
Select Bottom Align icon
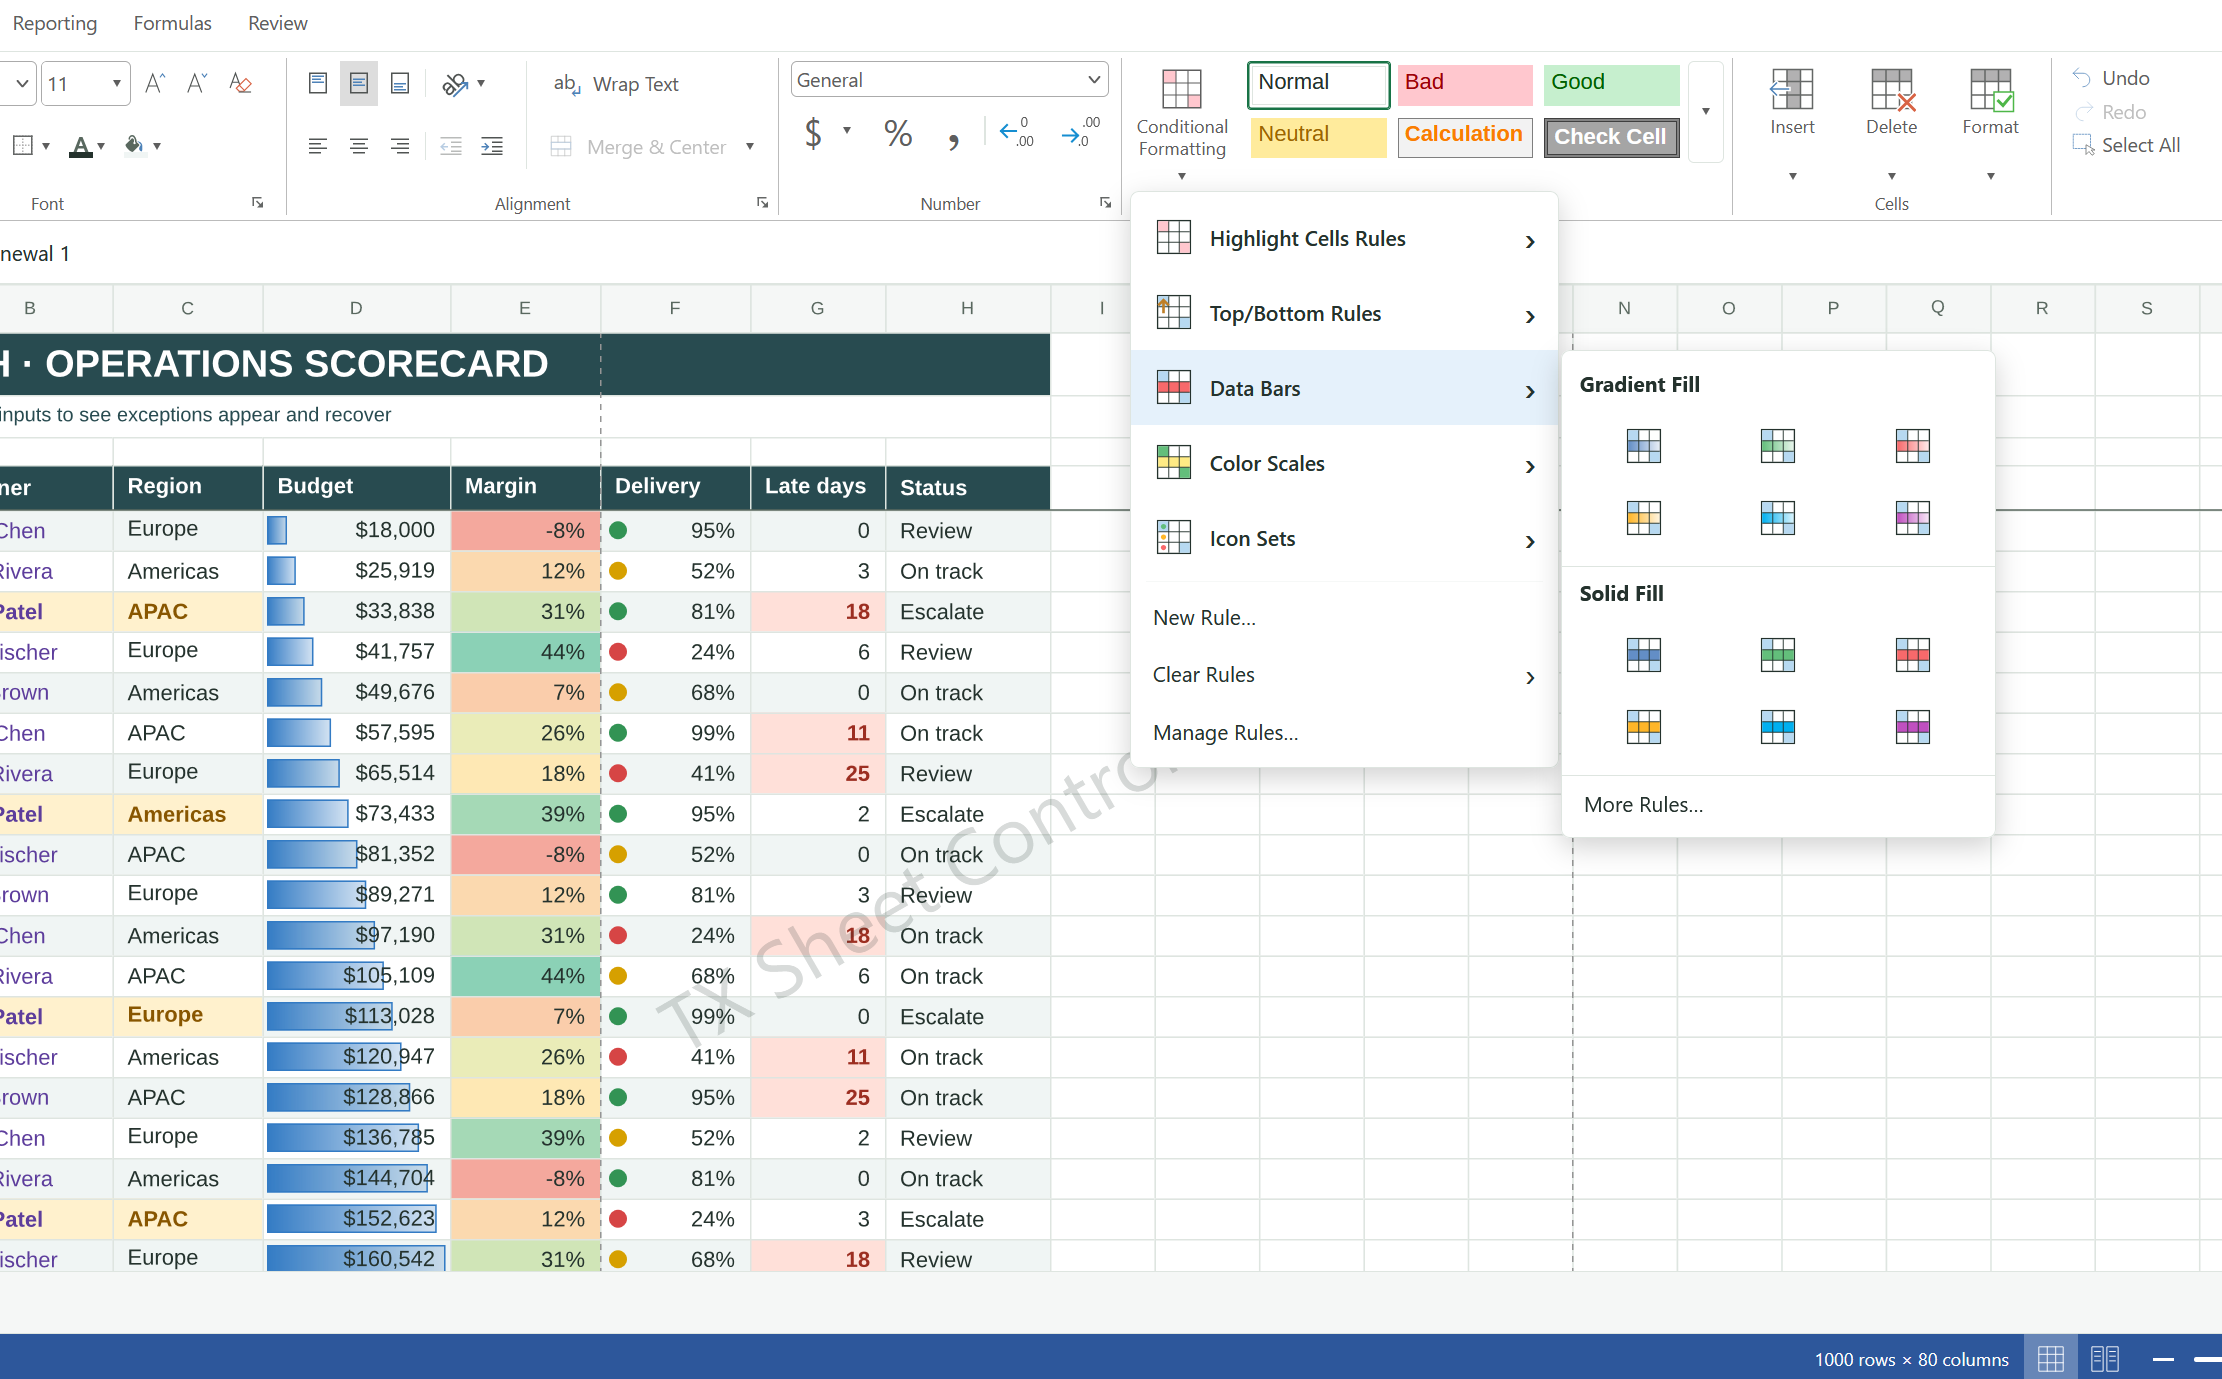click(x=400, y=83)
